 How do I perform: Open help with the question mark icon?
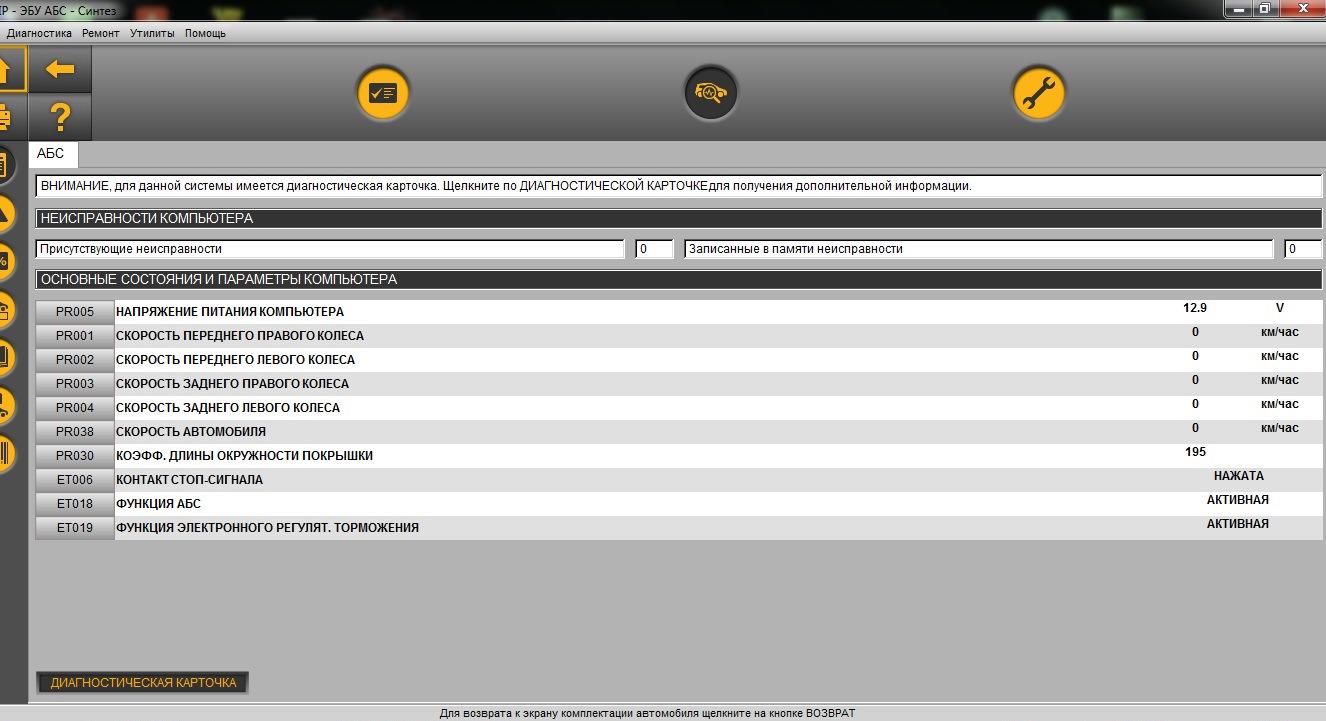point(60,118)
